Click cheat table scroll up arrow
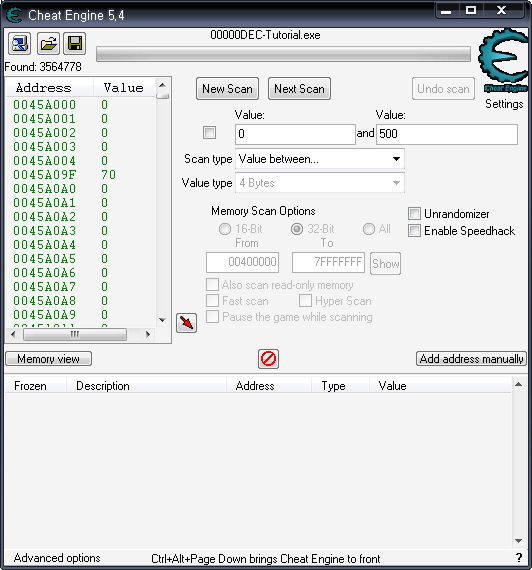Screen dimensions: 532x570 [x=519, y=384]
